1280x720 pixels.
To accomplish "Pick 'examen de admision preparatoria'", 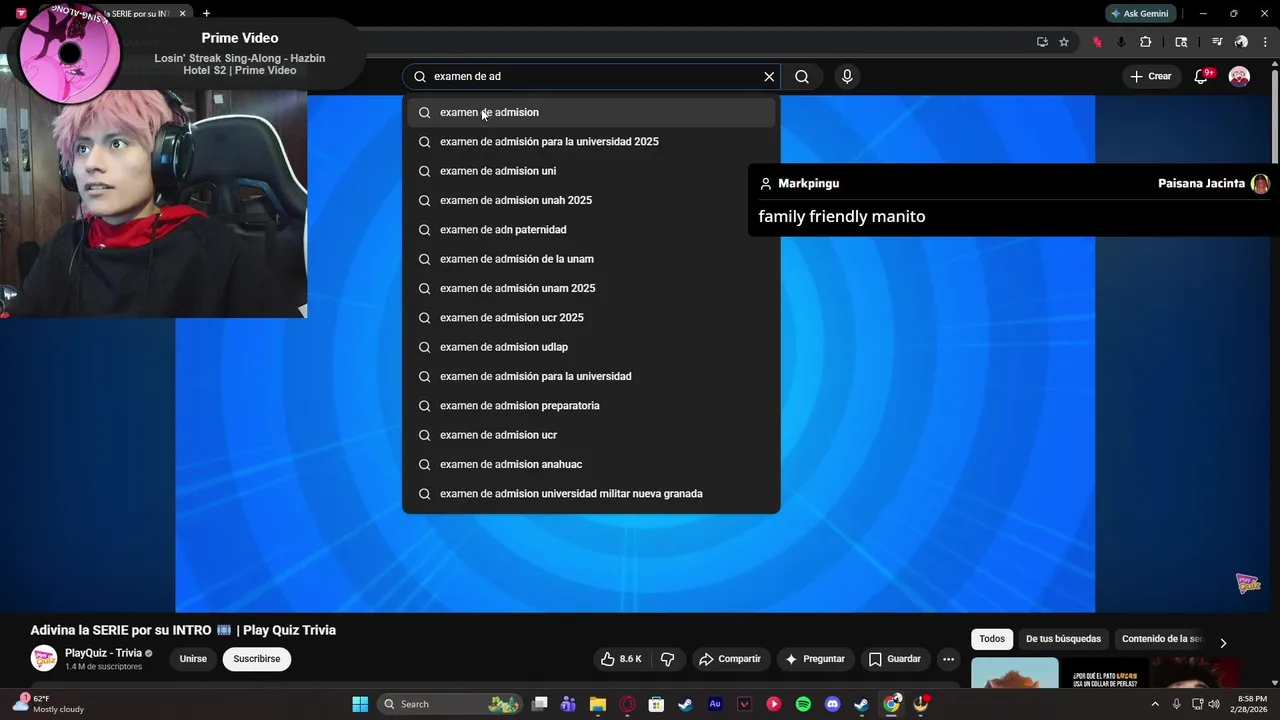I will pos(591,406).
